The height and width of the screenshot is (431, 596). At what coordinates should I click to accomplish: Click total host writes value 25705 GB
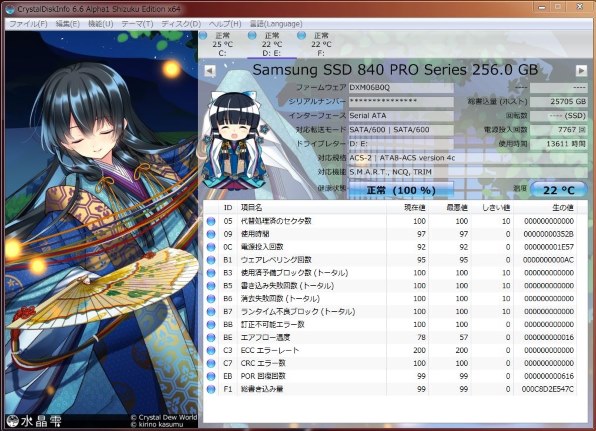(558, 102)
